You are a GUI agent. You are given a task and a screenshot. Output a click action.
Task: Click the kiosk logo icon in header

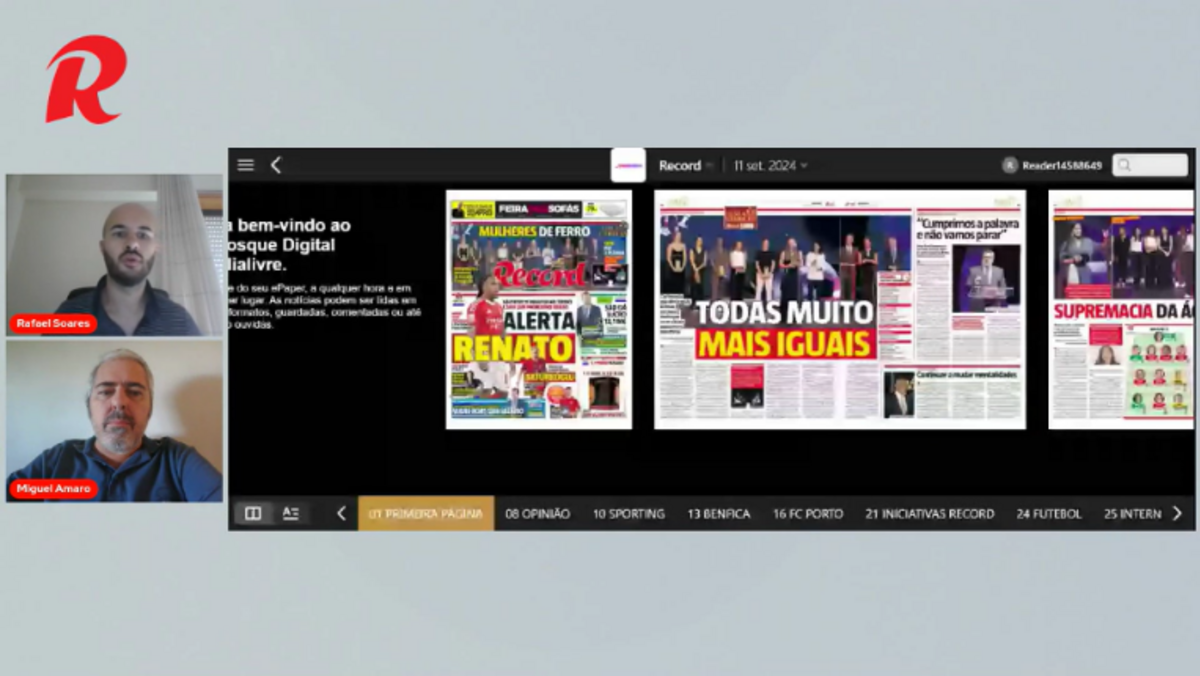[x=628, y=165]
